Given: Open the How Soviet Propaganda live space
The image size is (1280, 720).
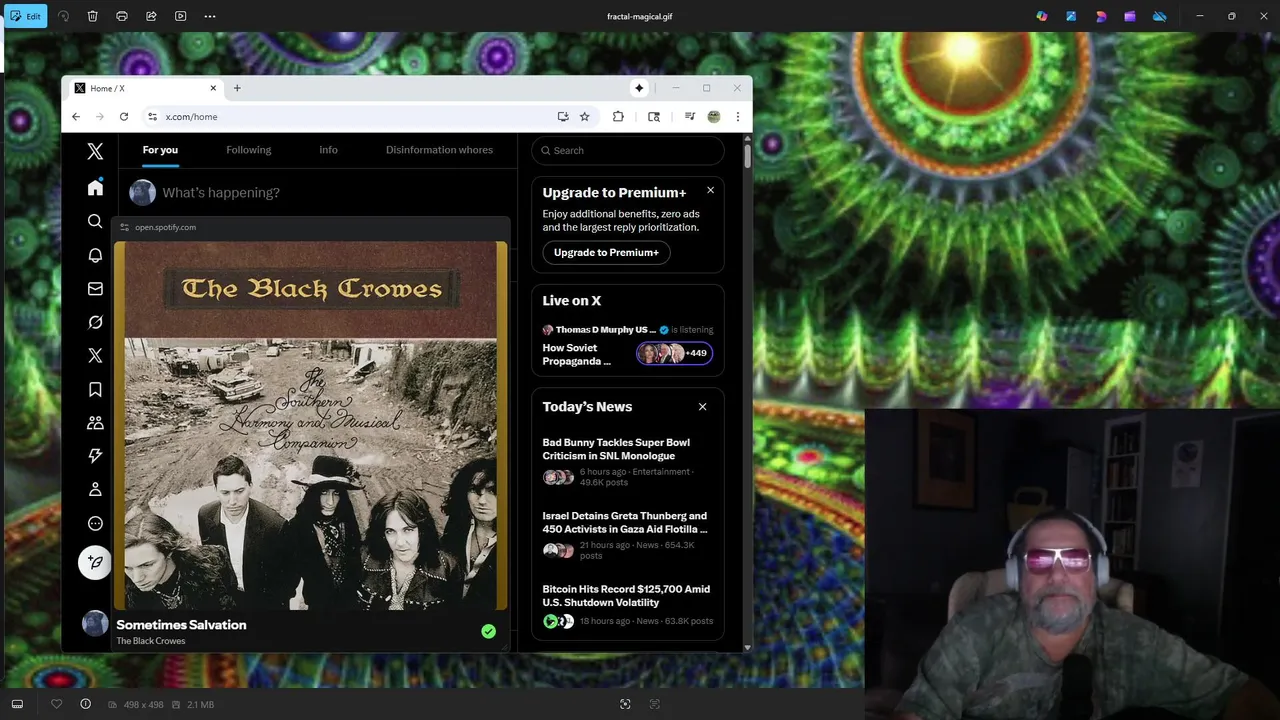Looking at the screenshot, I should 577,354.
